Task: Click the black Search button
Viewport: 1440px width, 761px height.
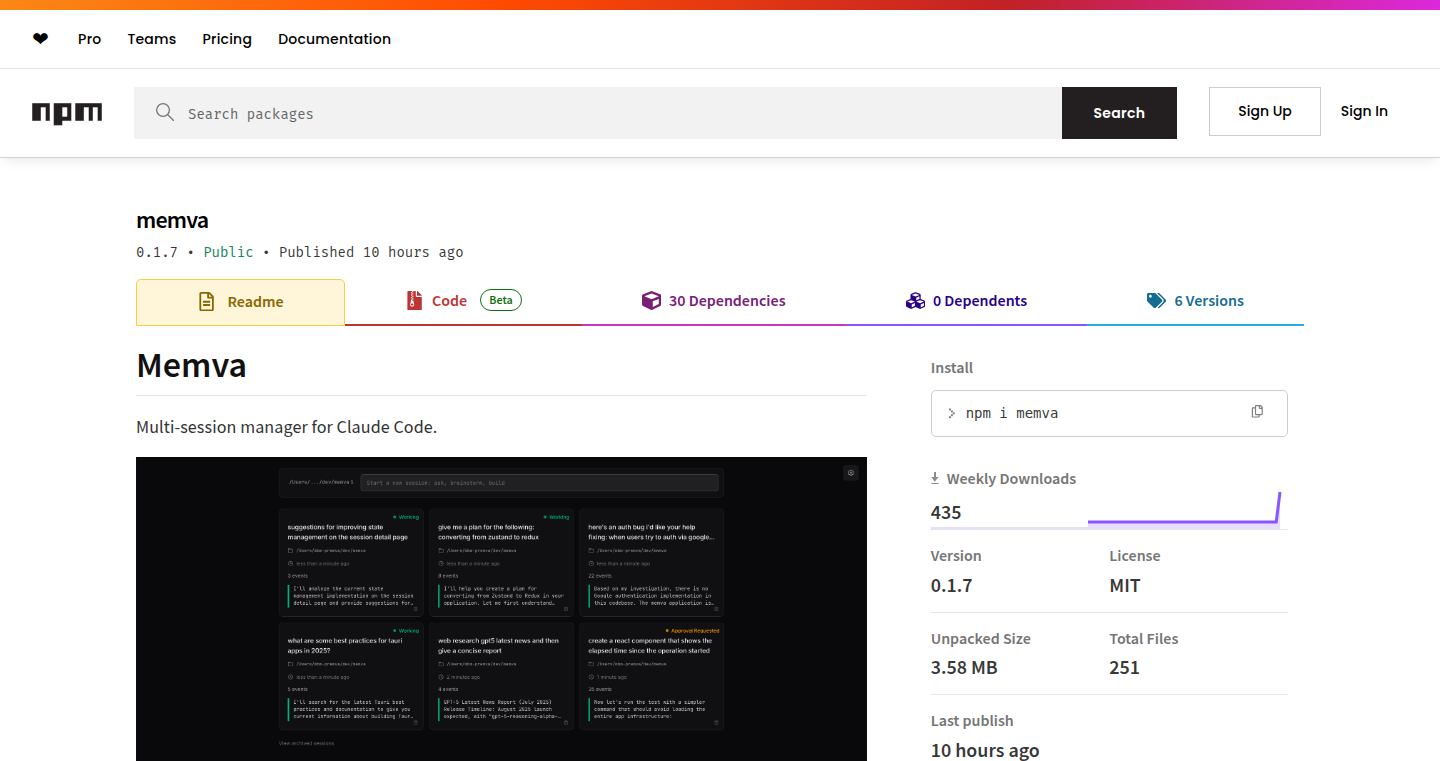Action: 1119,113
